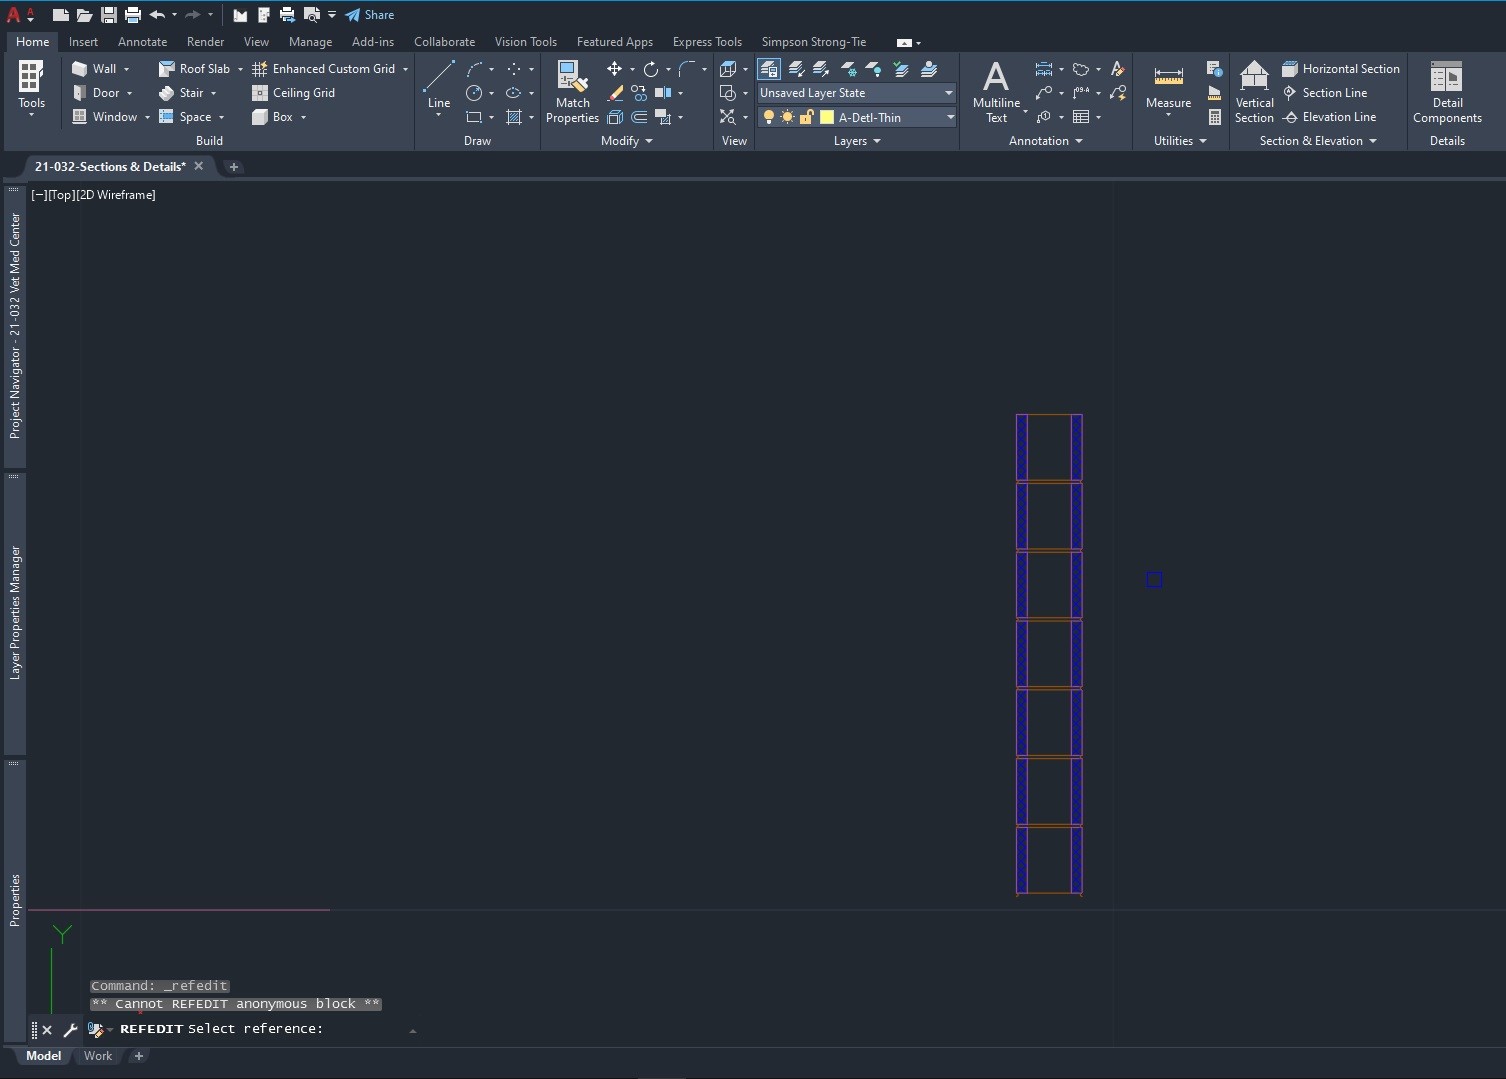
Task: Expand the layer selection dropdown
Action: pos(948,117)
